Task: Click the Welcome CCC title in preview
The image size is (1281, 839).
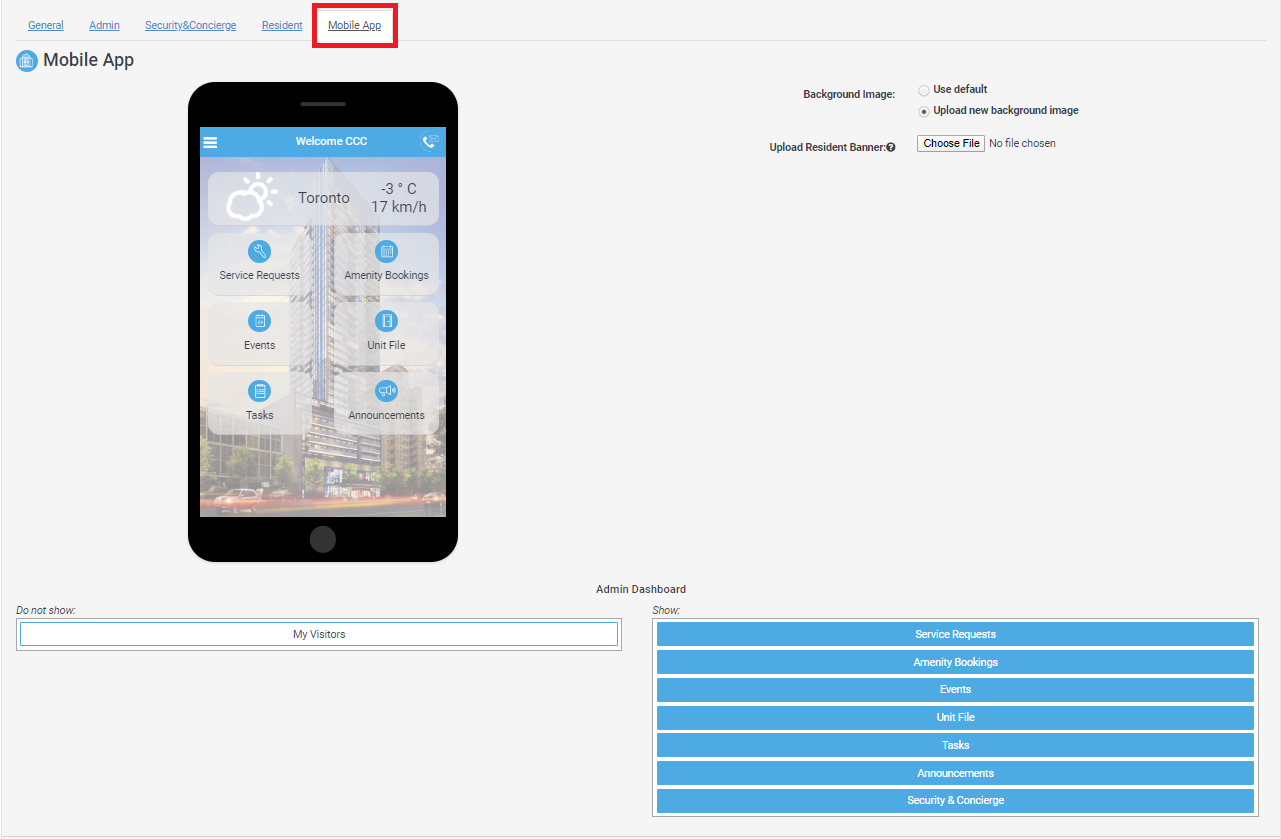Action: (331, 141)
